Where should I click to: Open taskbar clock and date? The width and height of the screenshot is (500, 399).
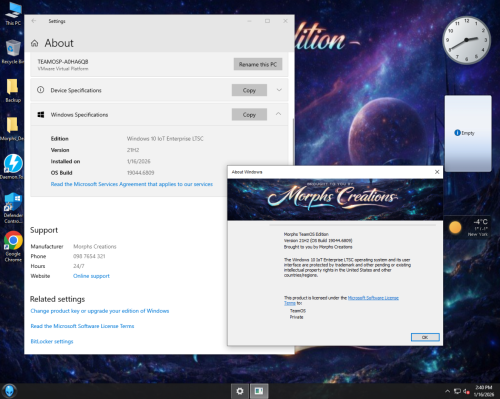pos(484,391)
